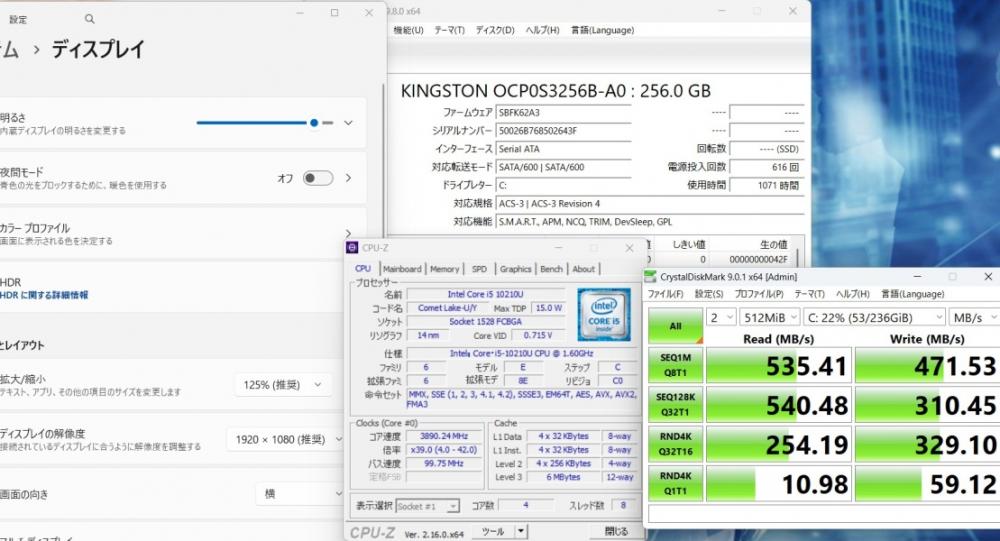This screenshot has height=541, width=1000.
Task: Switch to the Mainboard tab in CPU-Z
Action: coord(402,269)
